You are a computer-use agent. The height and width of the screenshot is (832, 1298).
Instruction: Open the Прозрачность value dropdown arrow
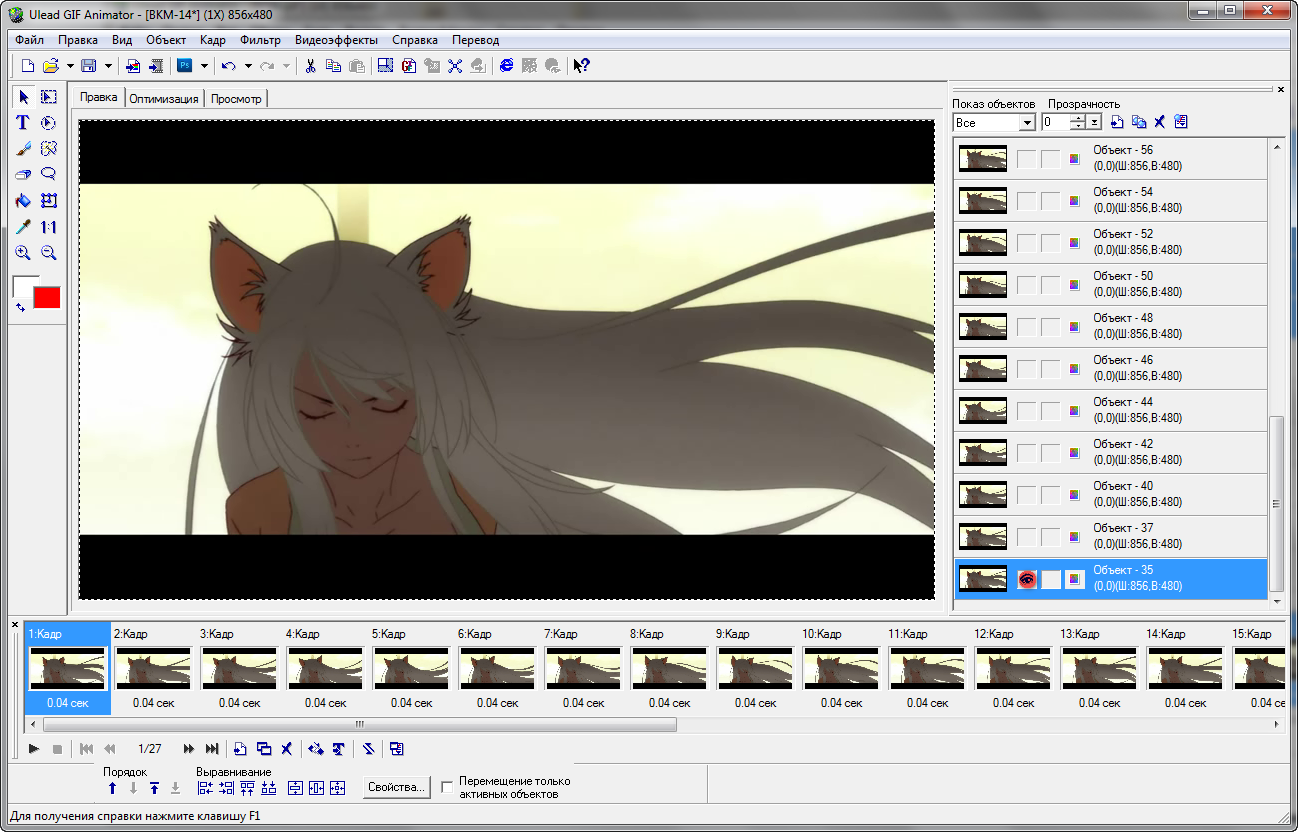[x=1095, y=122]
